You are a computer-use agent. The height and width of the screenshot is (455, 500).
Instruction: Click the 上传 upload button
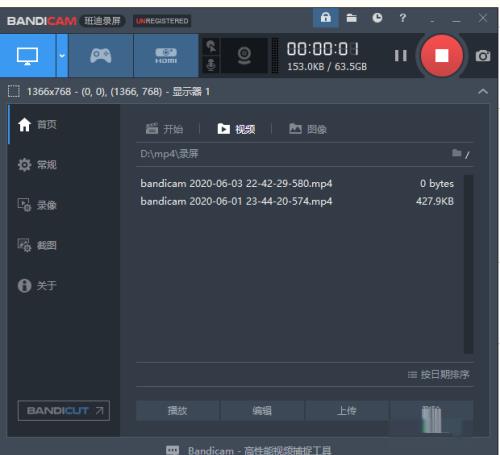[347, 411]
